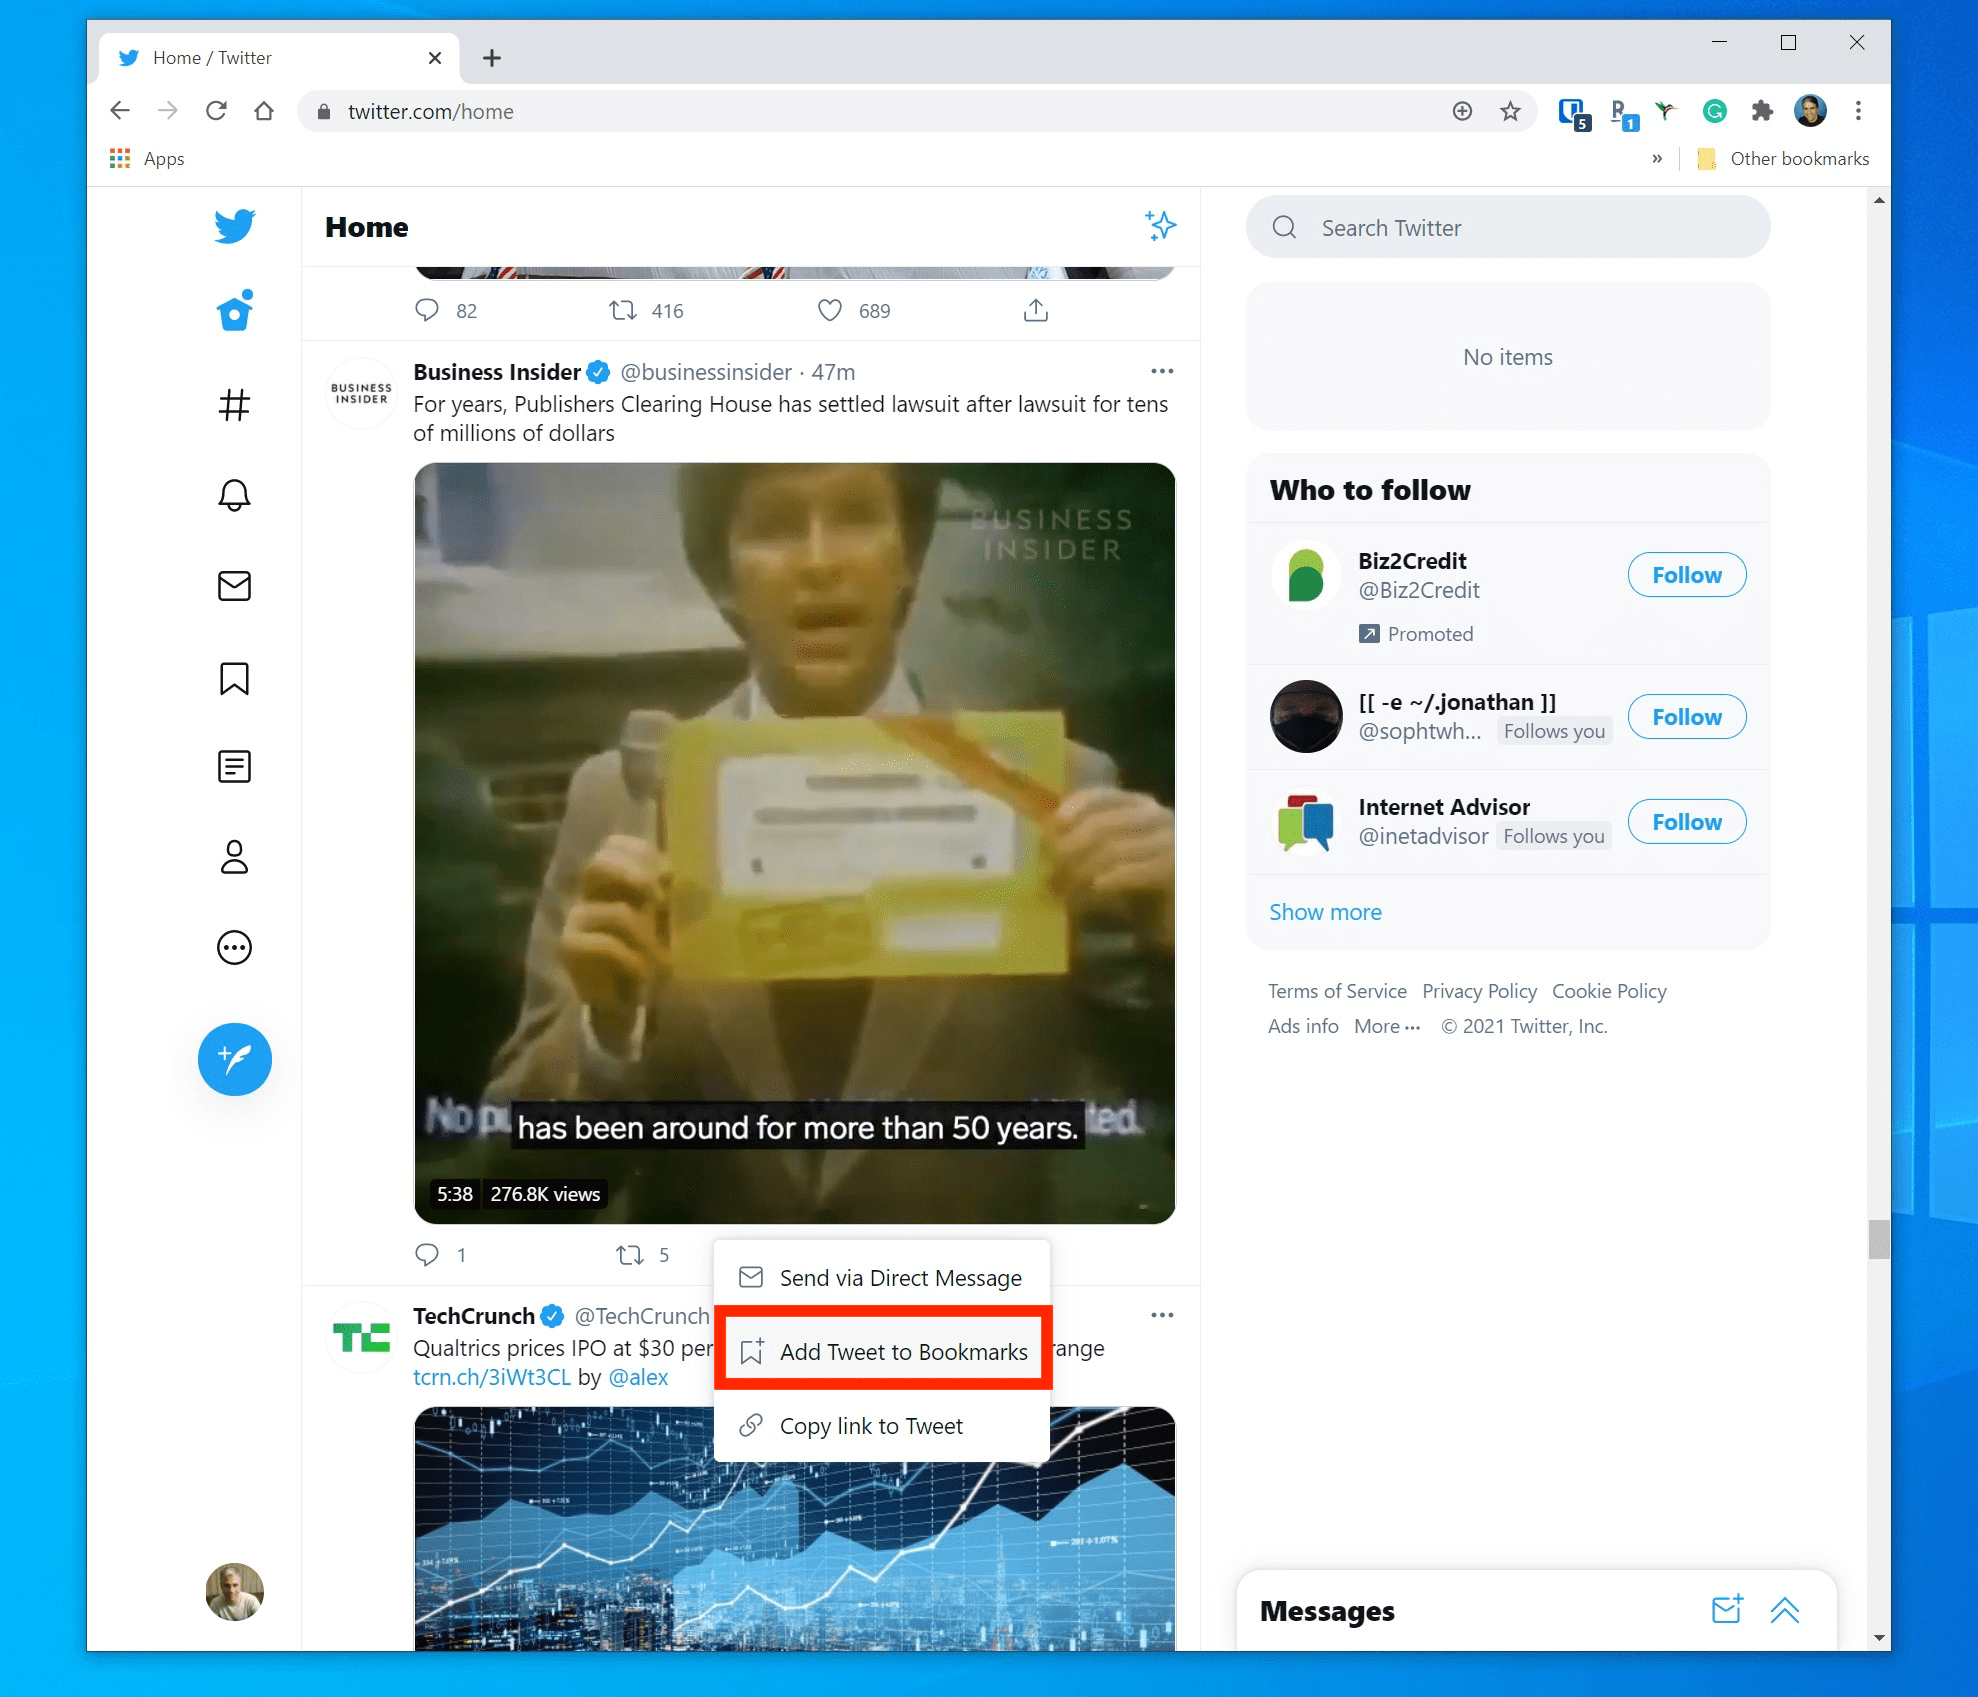Like the tweet with 689 likes

click(x=830, y=310)
